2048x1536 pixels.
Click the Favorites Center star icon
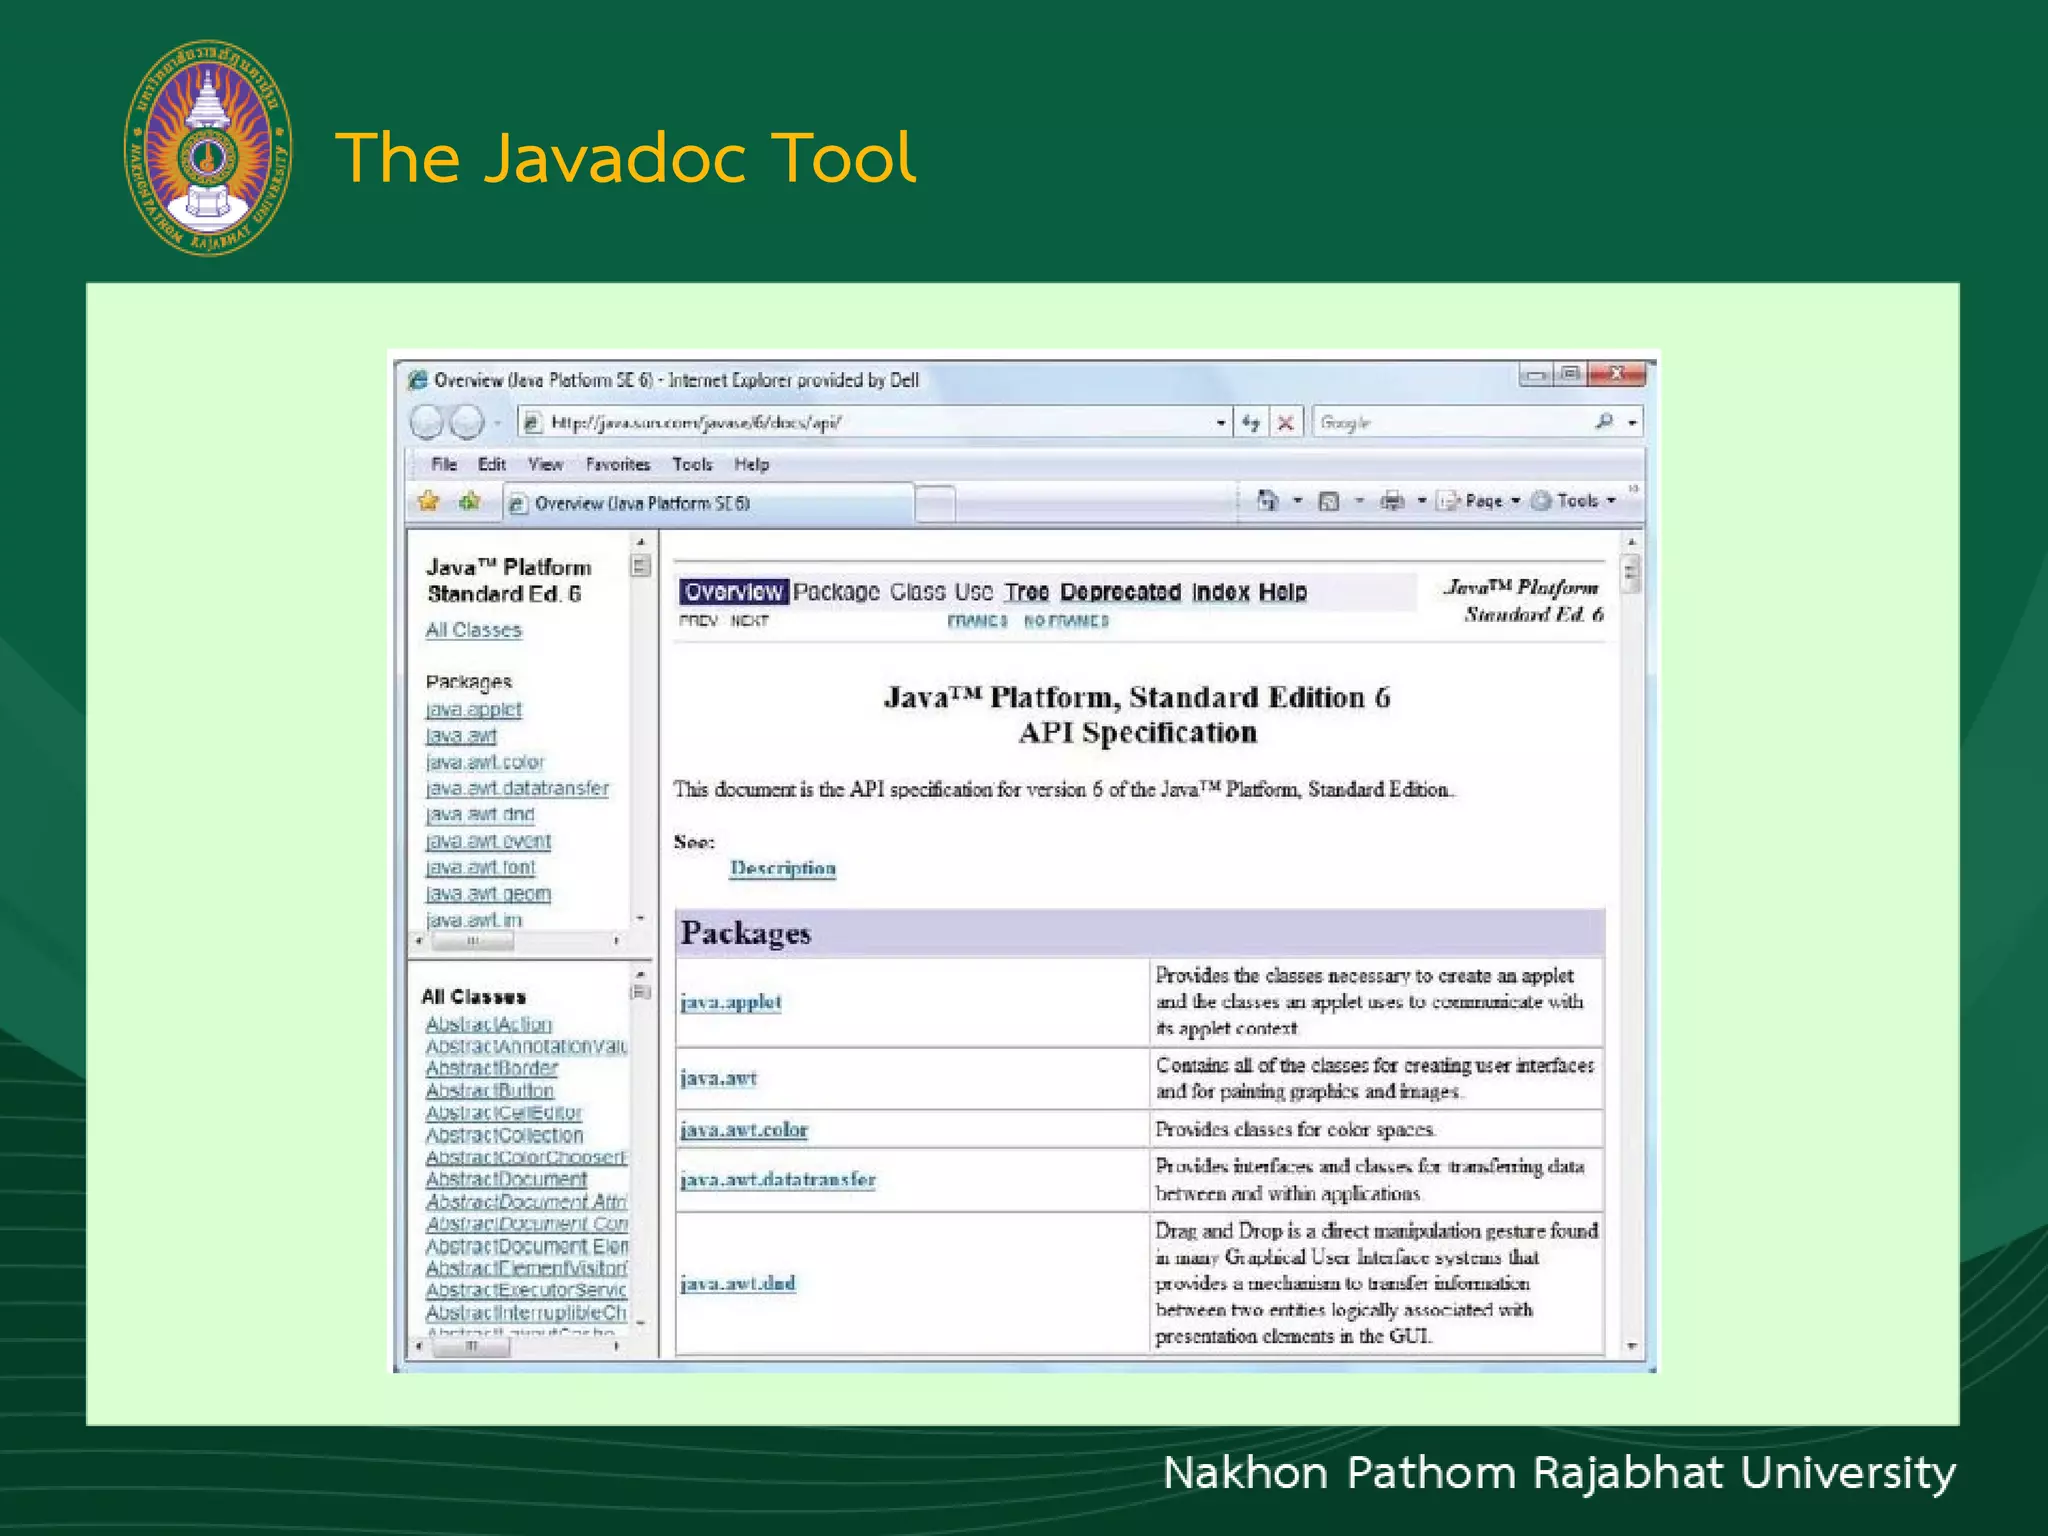(x=429, y=501)
